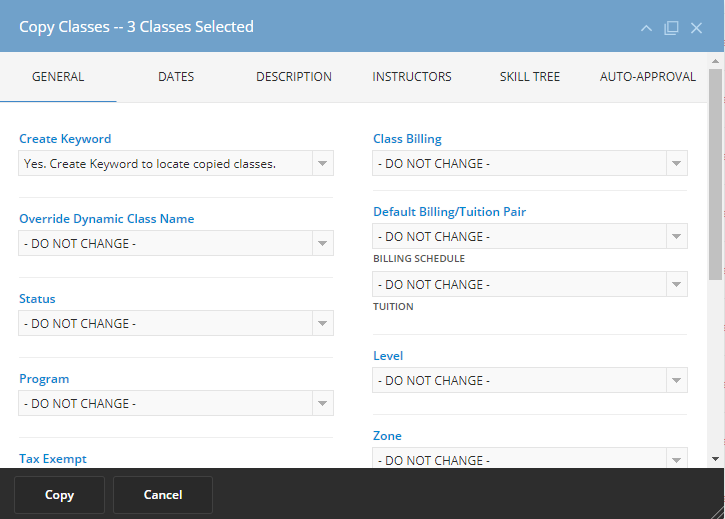Click the scrollbar up arrow

(x=715, y=61)
